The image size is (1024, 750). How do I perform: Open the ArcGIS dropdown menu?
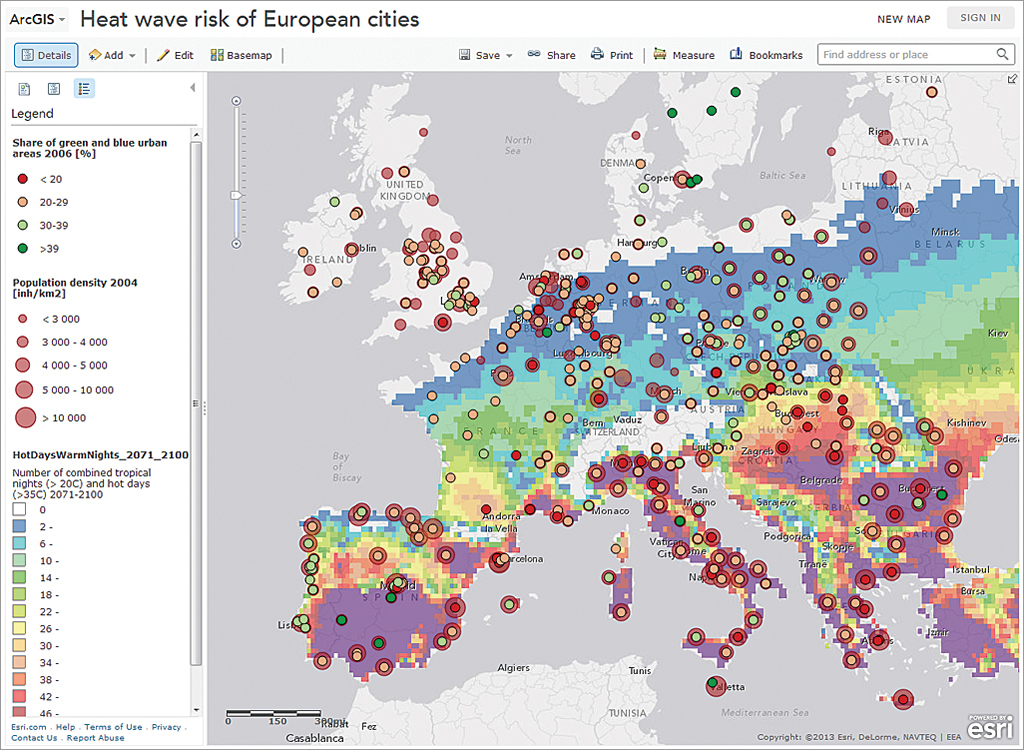37,19
